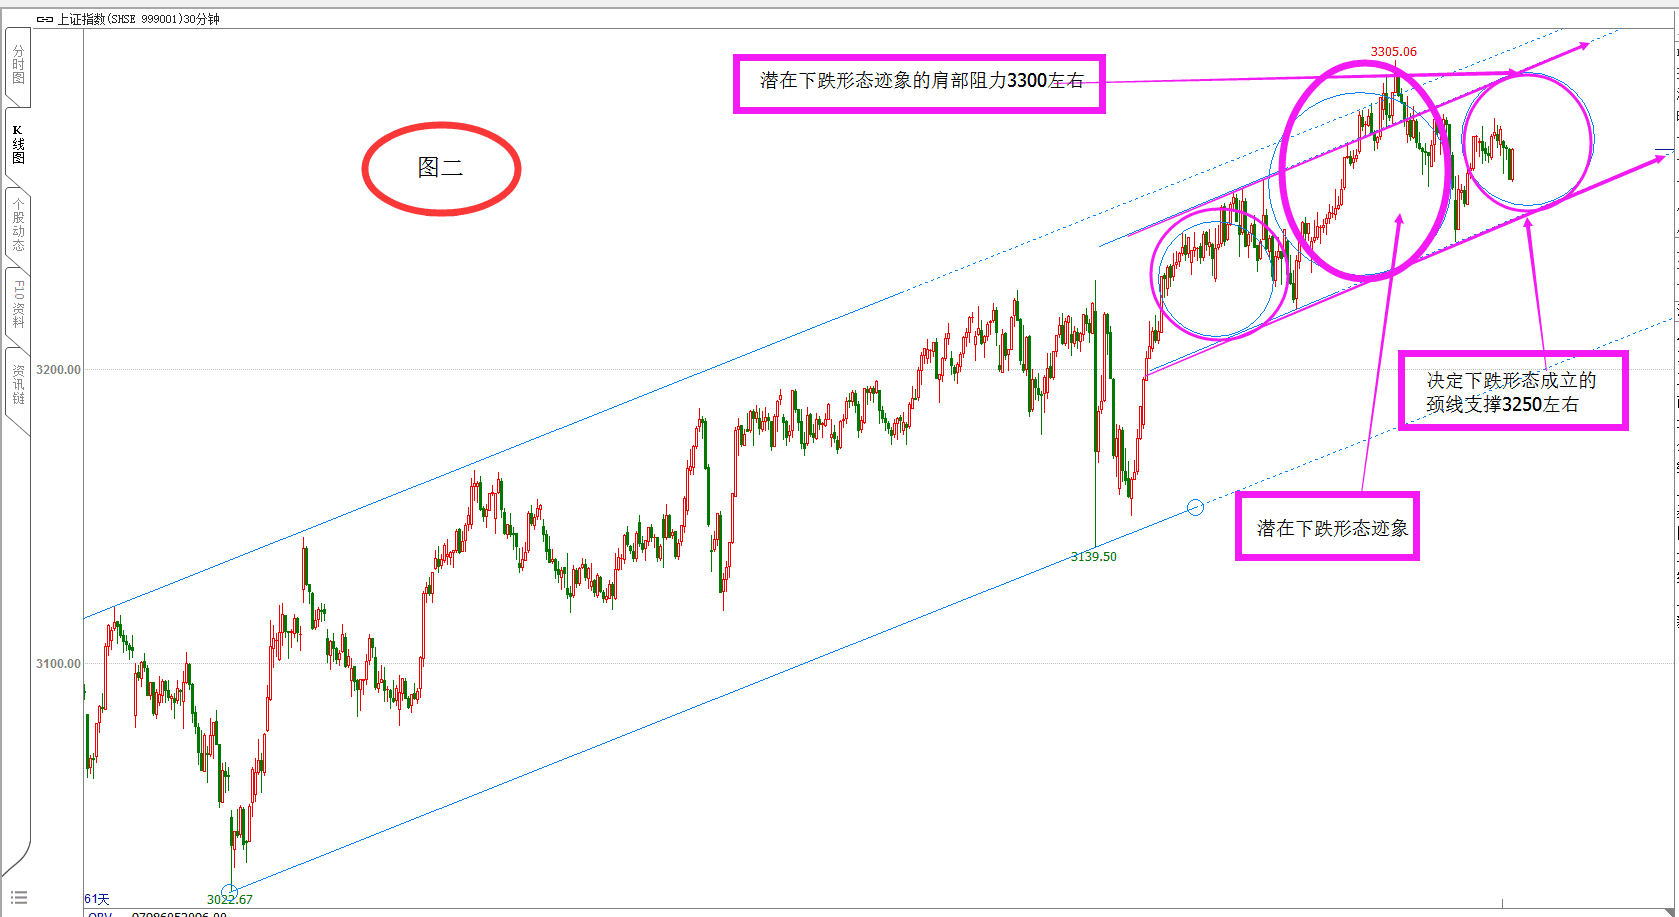Click the 肩部阻力3300左右 annotation text box

919,84
